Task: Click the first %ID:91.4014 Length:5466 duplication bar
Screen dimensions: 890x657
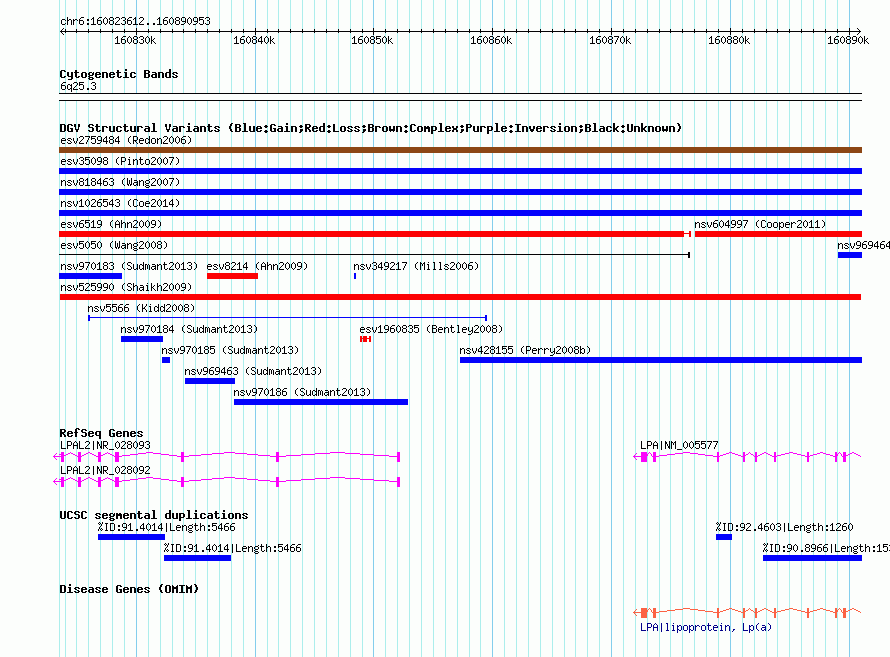Action: coord(131,537)
